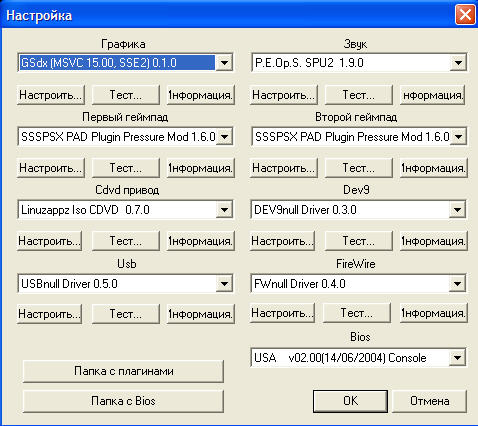Open the Cdvd привод dropdown
This screenshot has height=426, width=478.
(224, 210)
